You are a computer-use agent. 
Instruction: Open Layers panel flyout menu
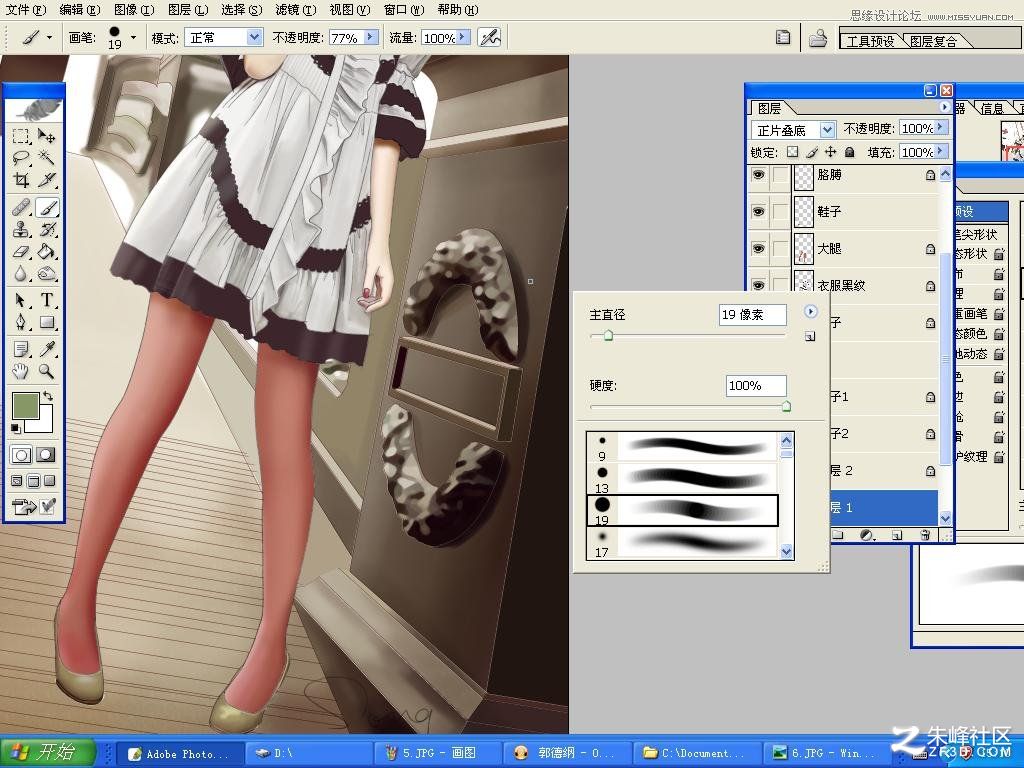coord(944,106)
